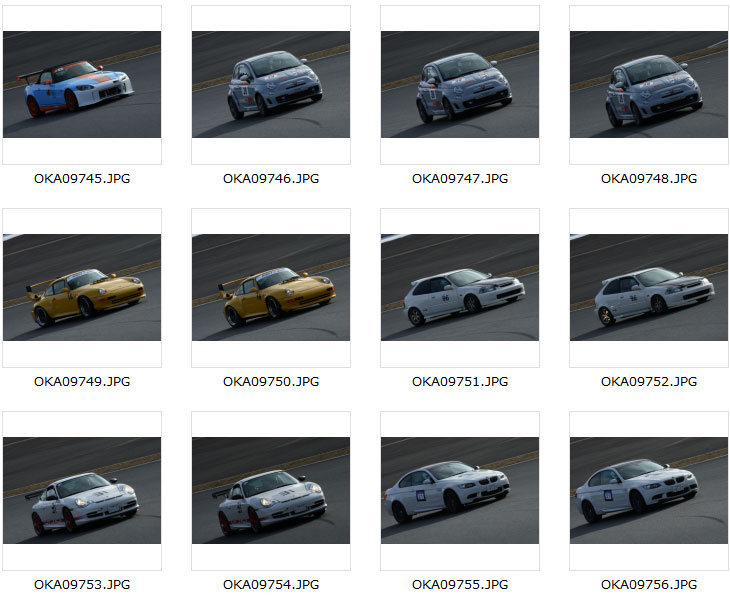
Task: Click the file name OKA09747.JPG
Action: 460,179
